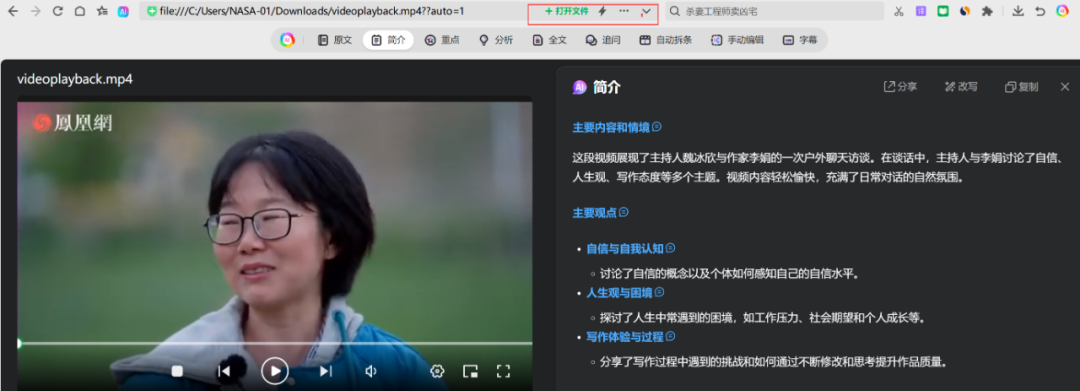The image size is (1080, 391).
Task: Click the comment icon after 人生观与困境
Action: pyautogui.click(x=659, y=292)
